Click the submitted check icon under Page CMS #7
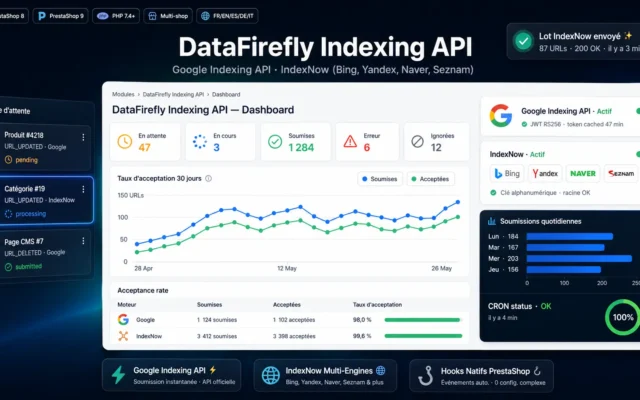 (8, 267)
